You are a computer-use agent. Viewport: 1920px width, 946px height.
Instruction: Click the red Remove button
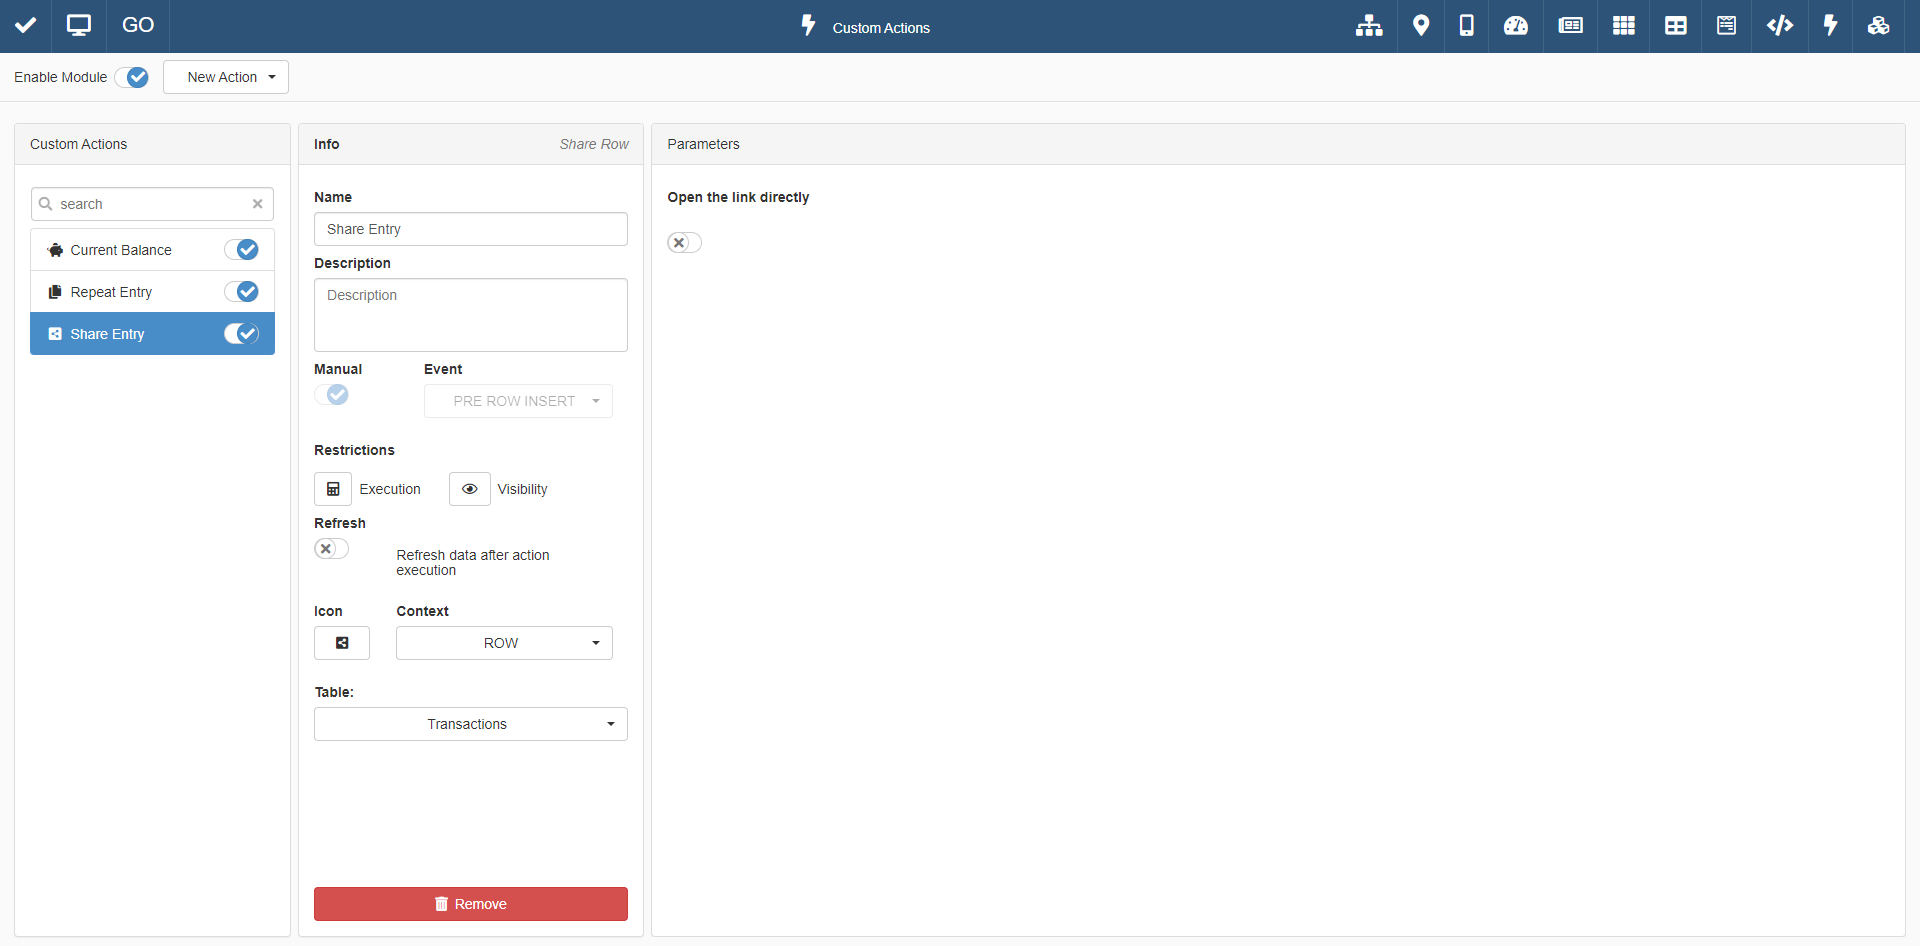470,904
